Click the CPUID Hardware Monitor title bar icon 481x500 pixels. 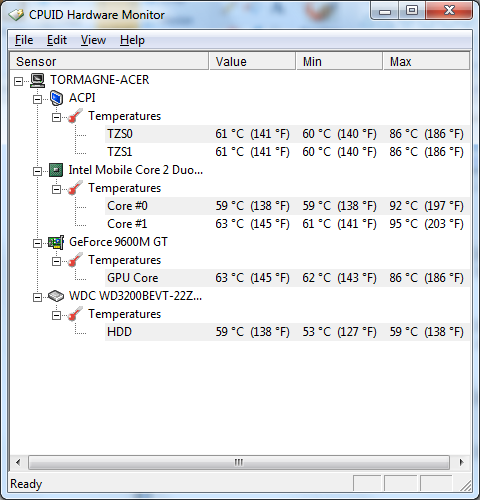click(16, 15)
